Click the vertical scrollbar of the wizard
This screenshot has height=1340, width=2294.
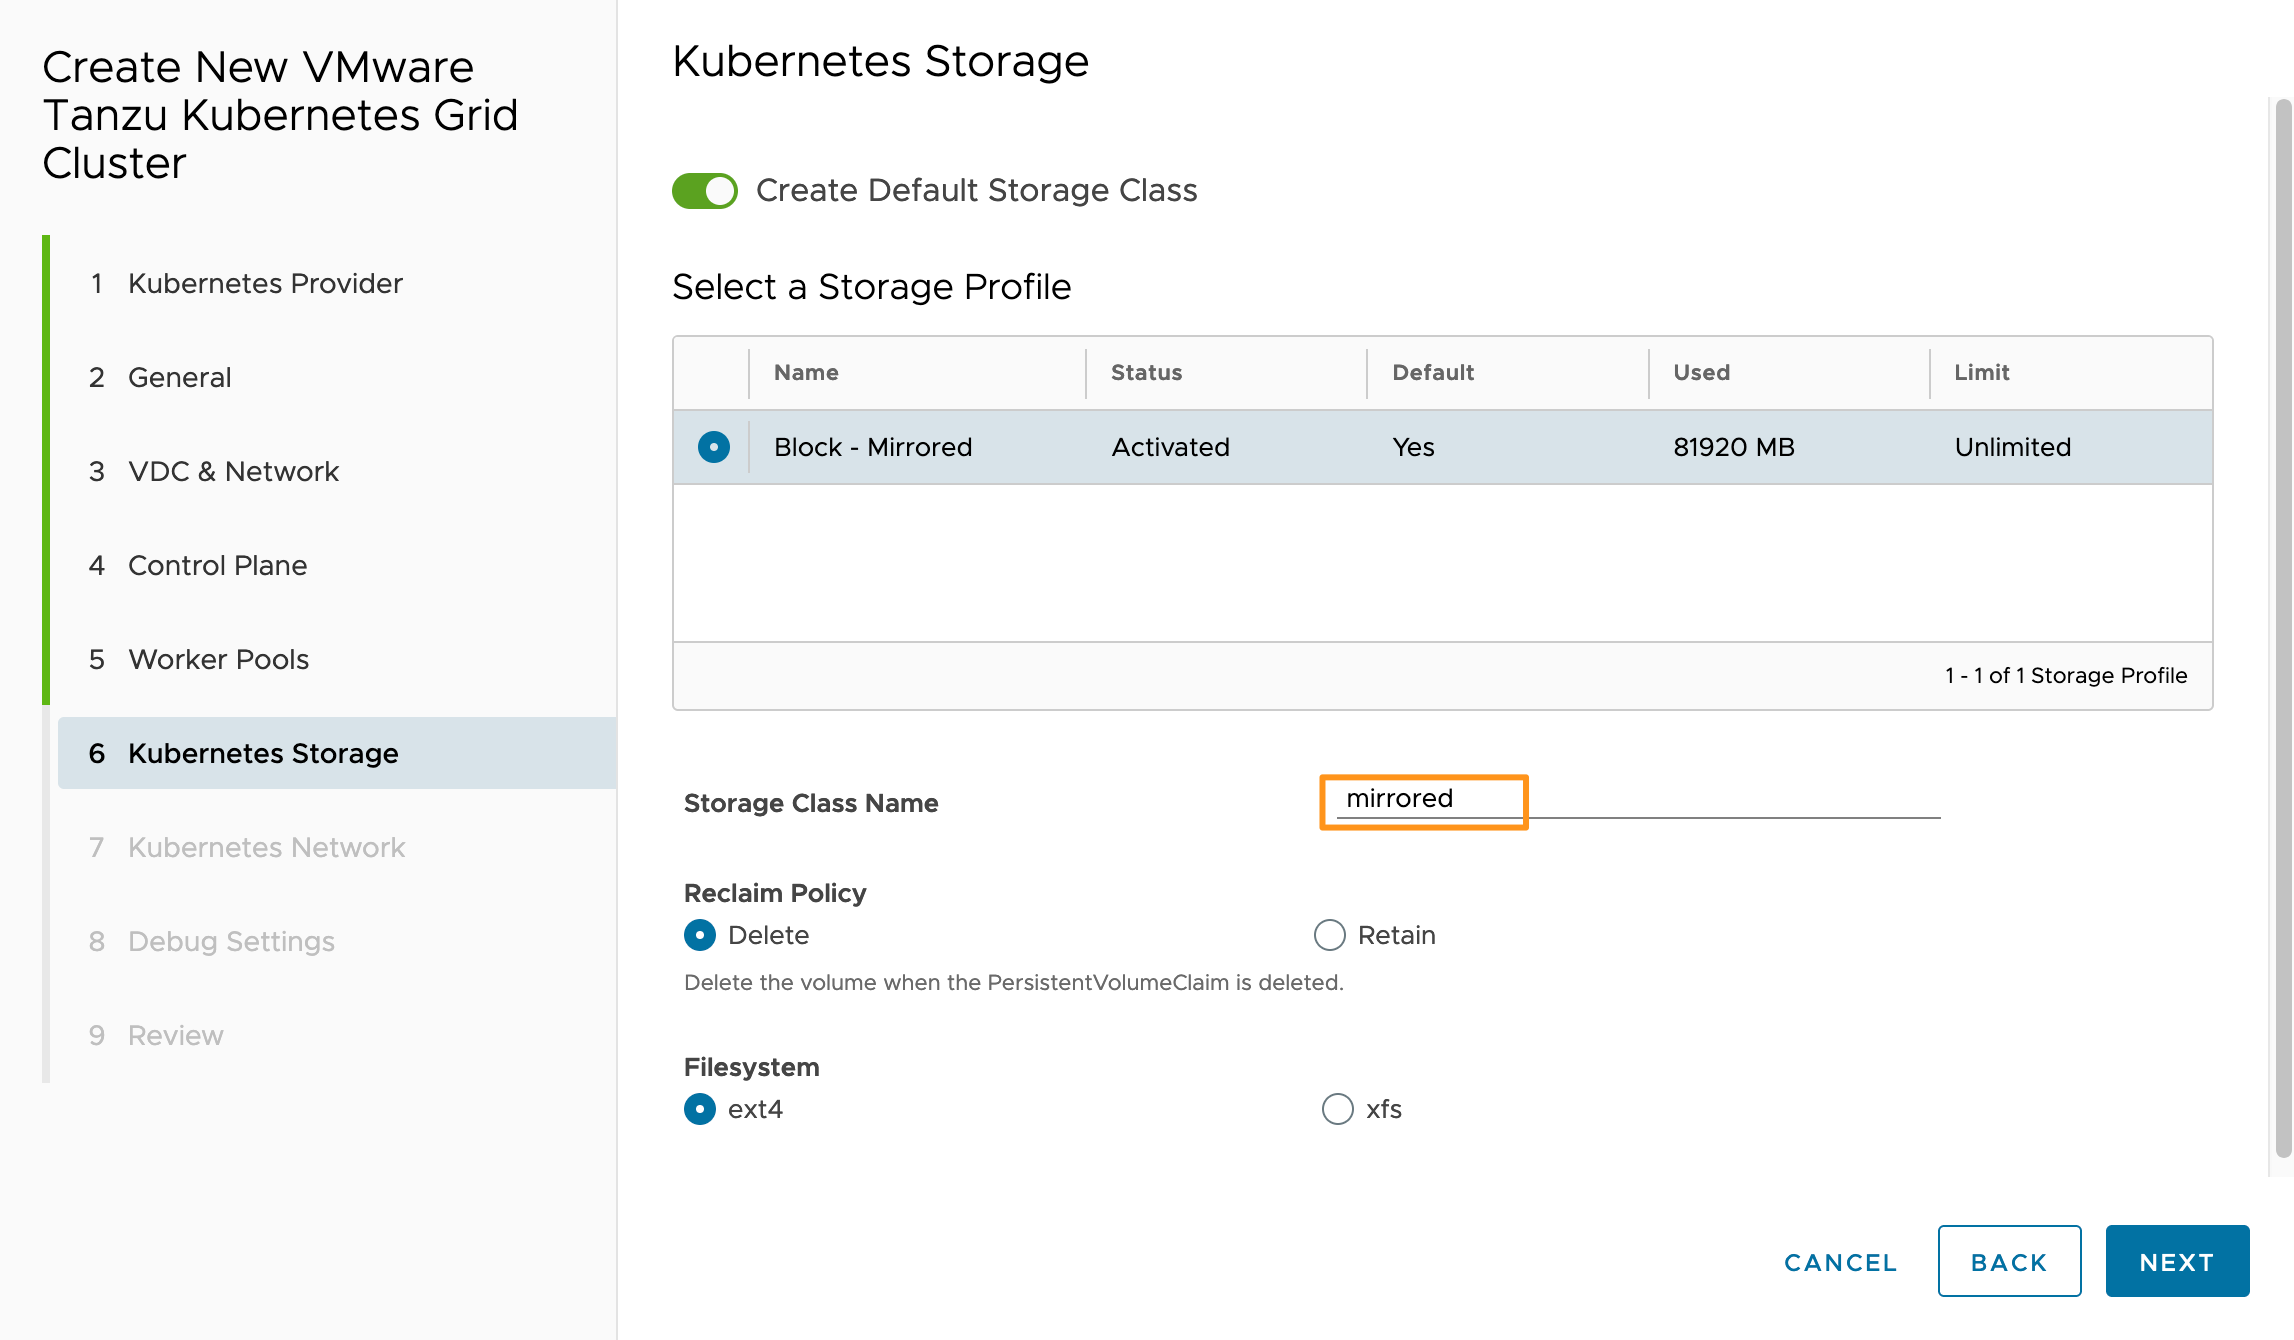(x=2282, y=630)
